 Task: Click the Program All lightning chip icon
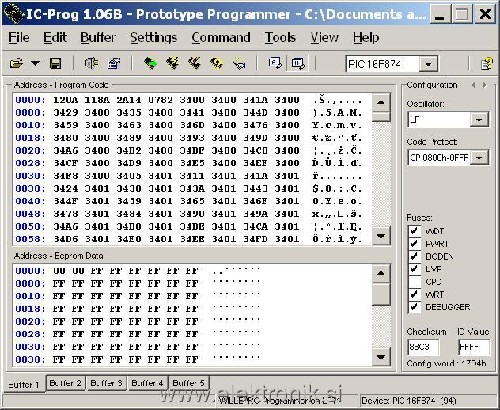tap(172, 63)
